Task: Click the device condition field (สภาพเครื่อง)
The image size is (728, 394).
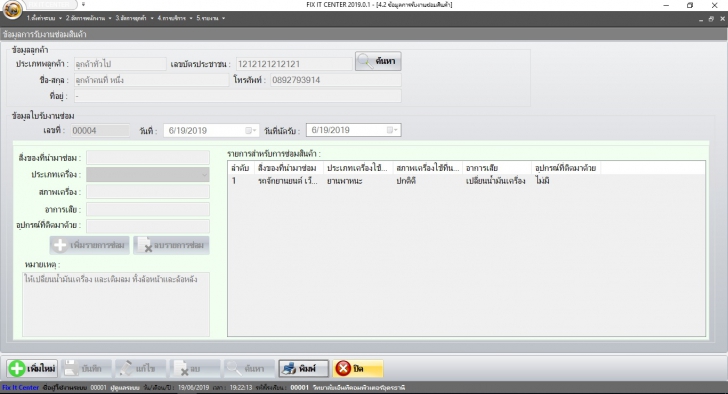Action: 148,192
